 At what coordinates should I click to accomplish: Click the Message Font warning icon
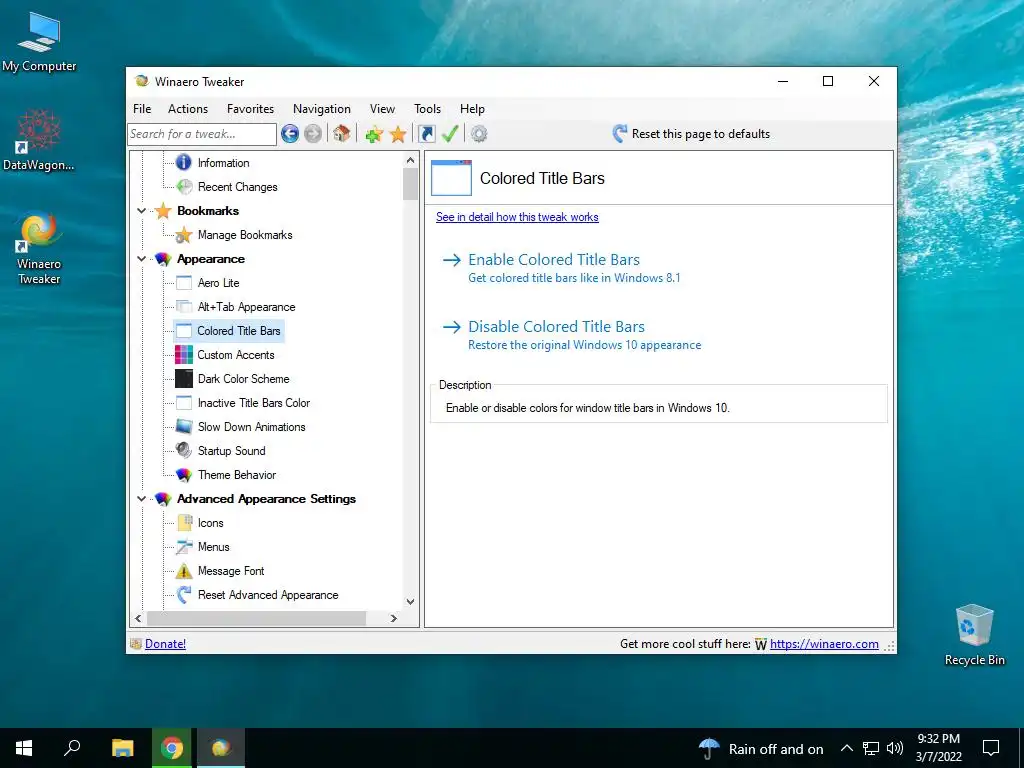click(184, 571)
